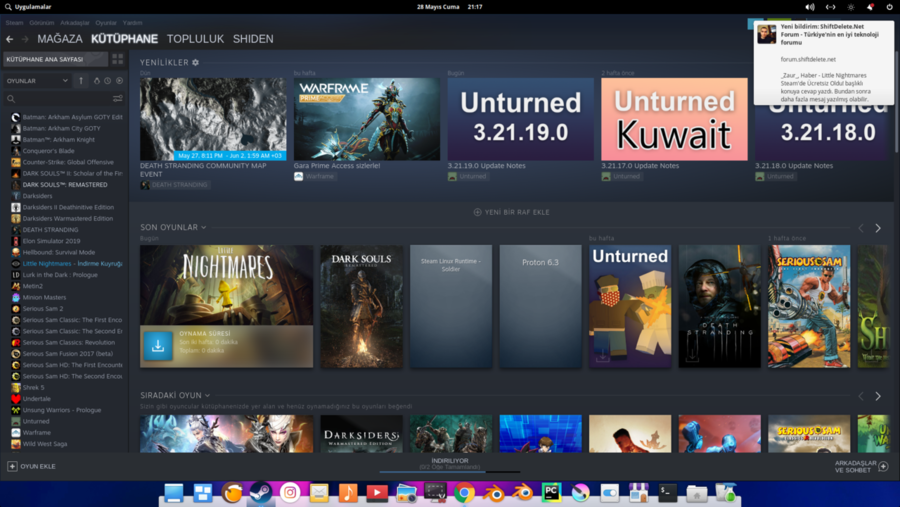
Task: Open the KÜTÜPHANE tab
Action: coord(124,39)
